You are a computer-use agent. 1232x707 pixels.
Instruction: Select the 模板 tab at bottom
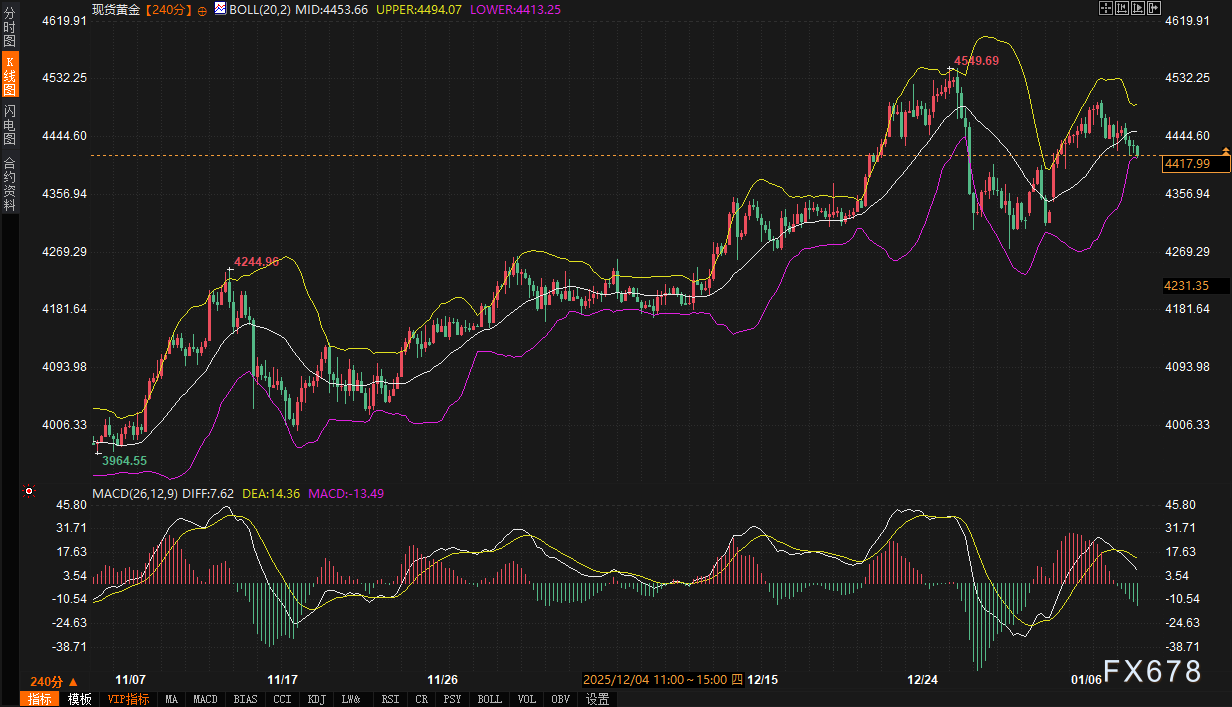point(80,699)
